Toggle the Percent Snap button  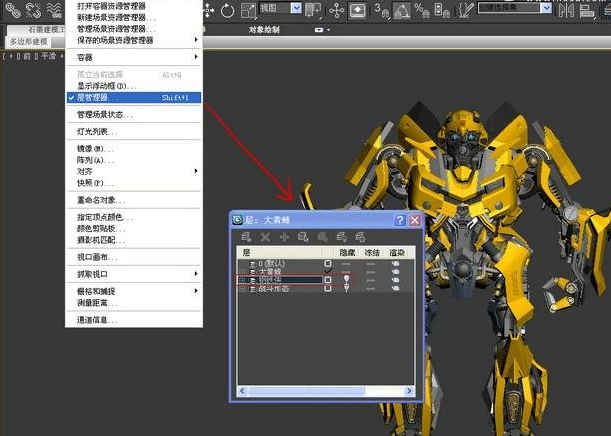[422, 11]
